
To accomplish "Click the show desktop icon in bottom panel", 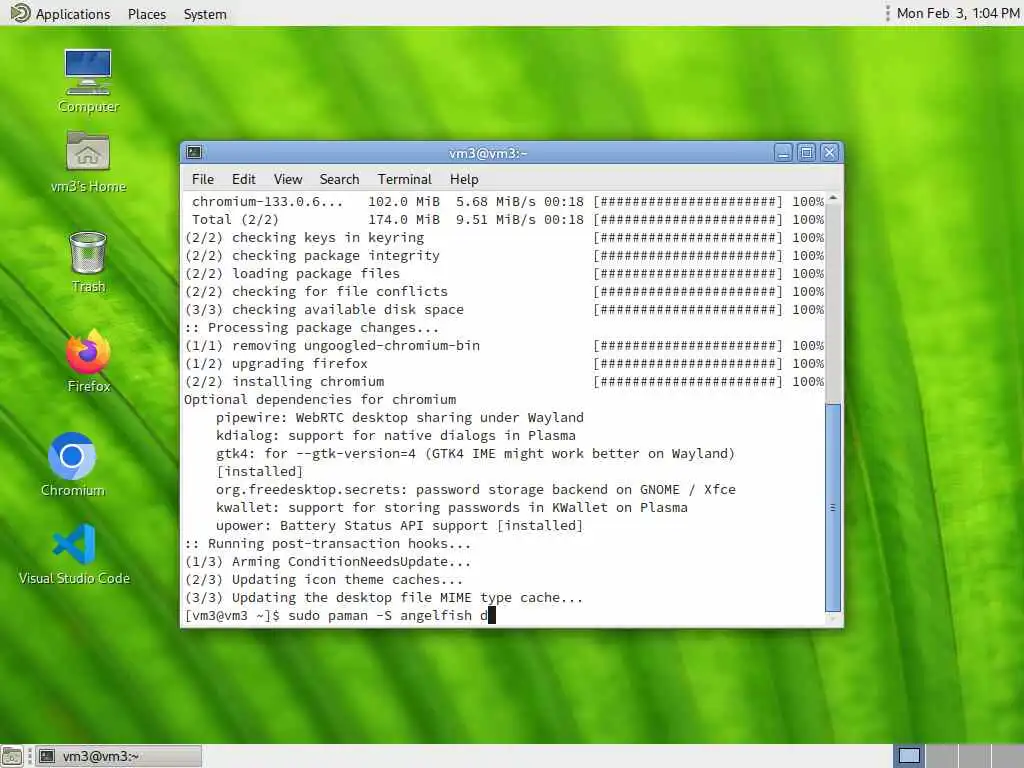I will [12, 756].
